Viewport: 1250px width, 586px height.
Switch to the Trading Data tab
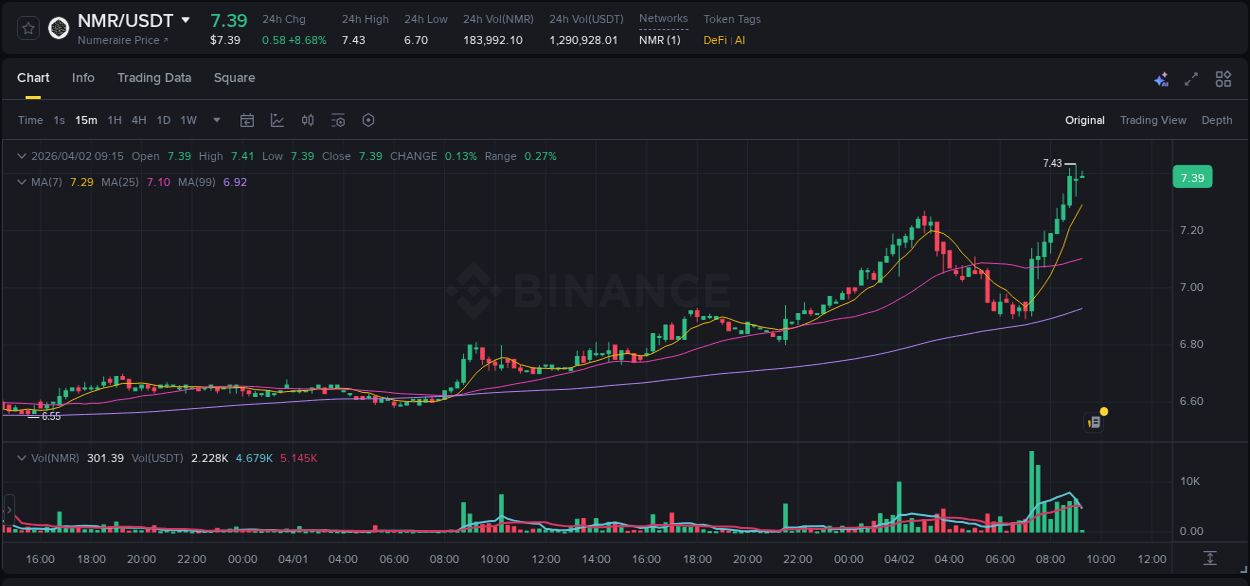[154, 78]
